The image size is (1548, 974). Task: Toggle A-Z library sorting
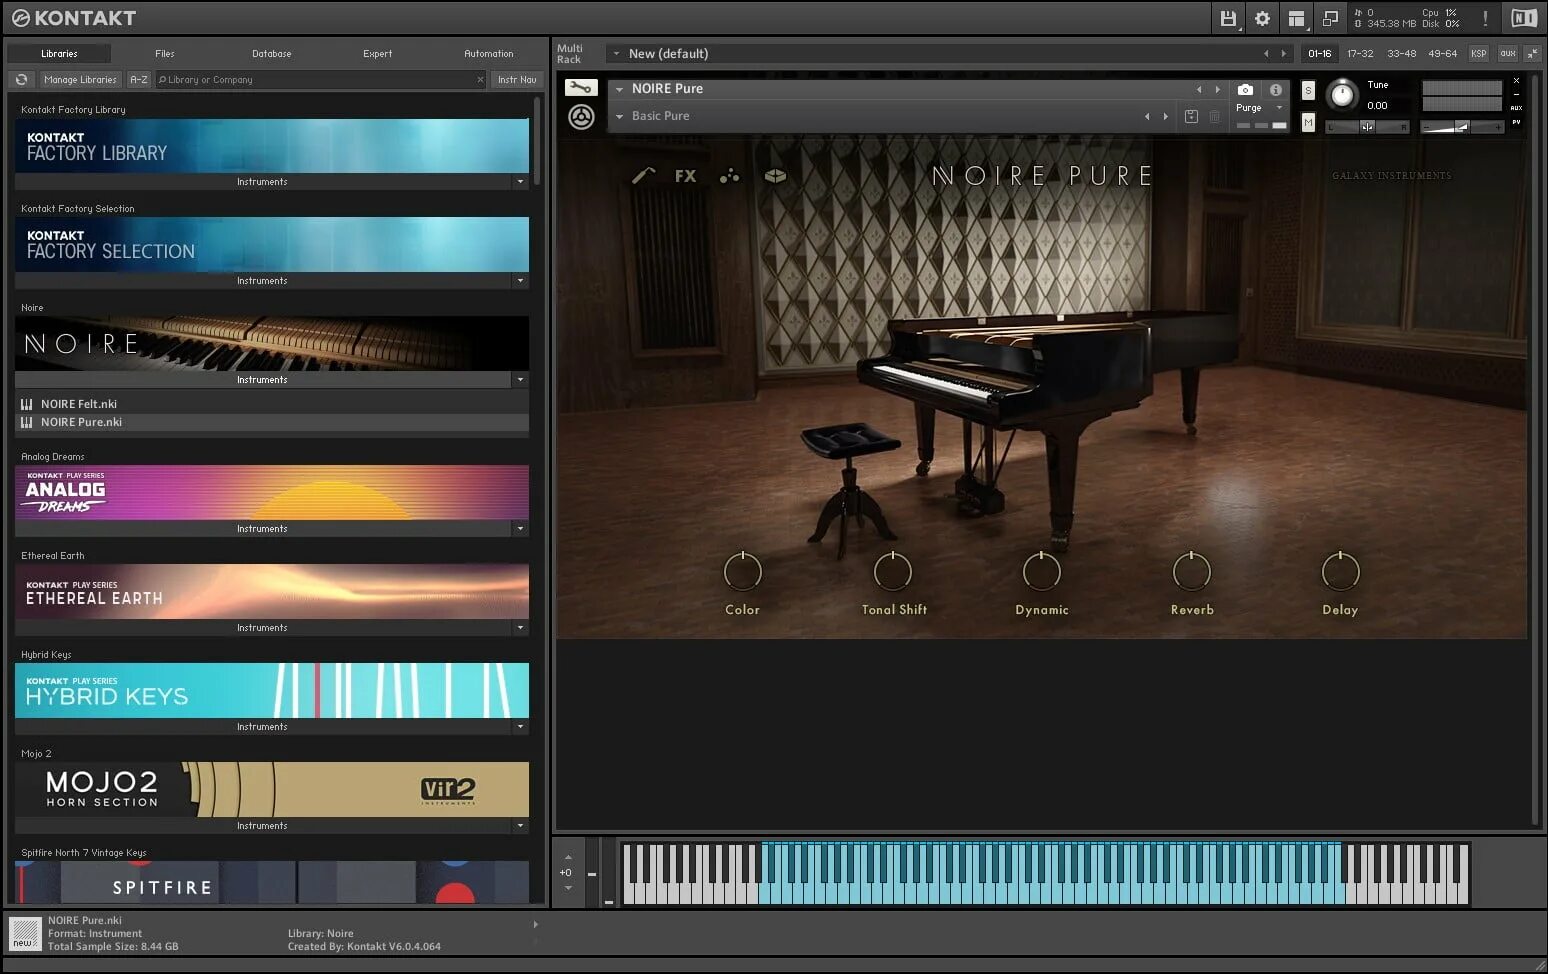click(139, 79)
